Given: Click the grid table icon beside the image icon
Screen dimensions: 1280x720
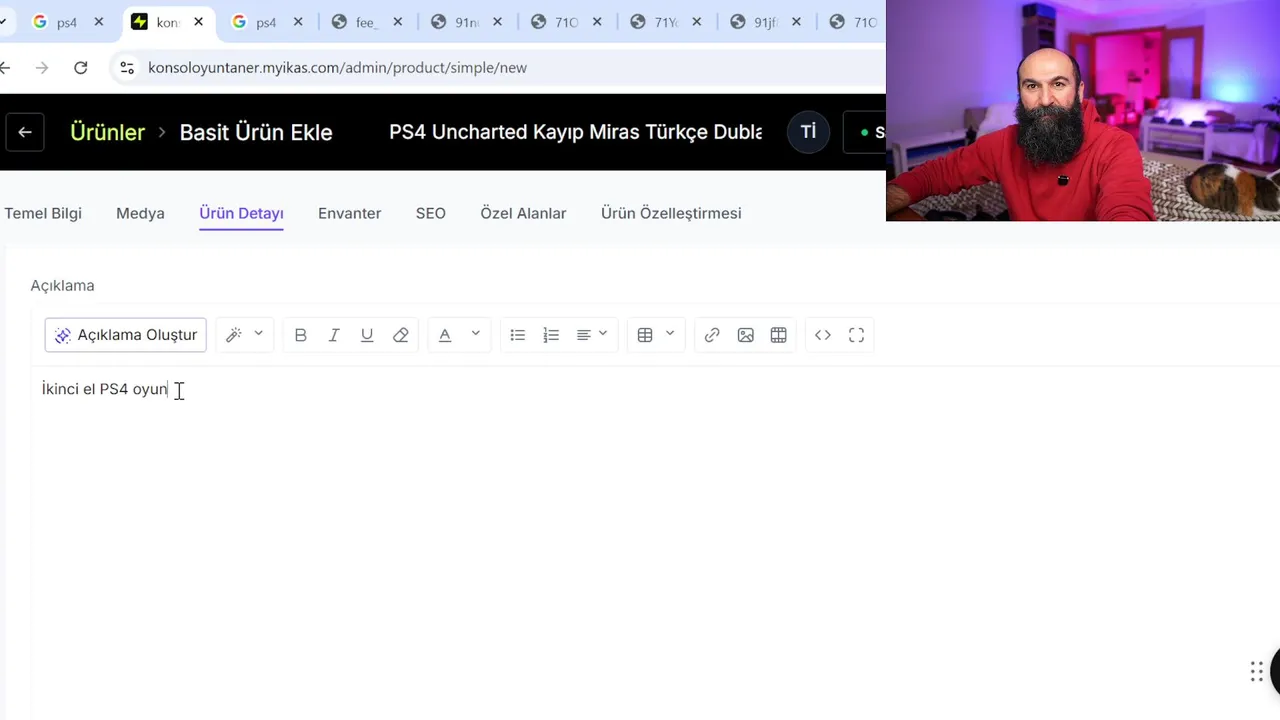Looking at the screenshot, I should tap(779, 335).
